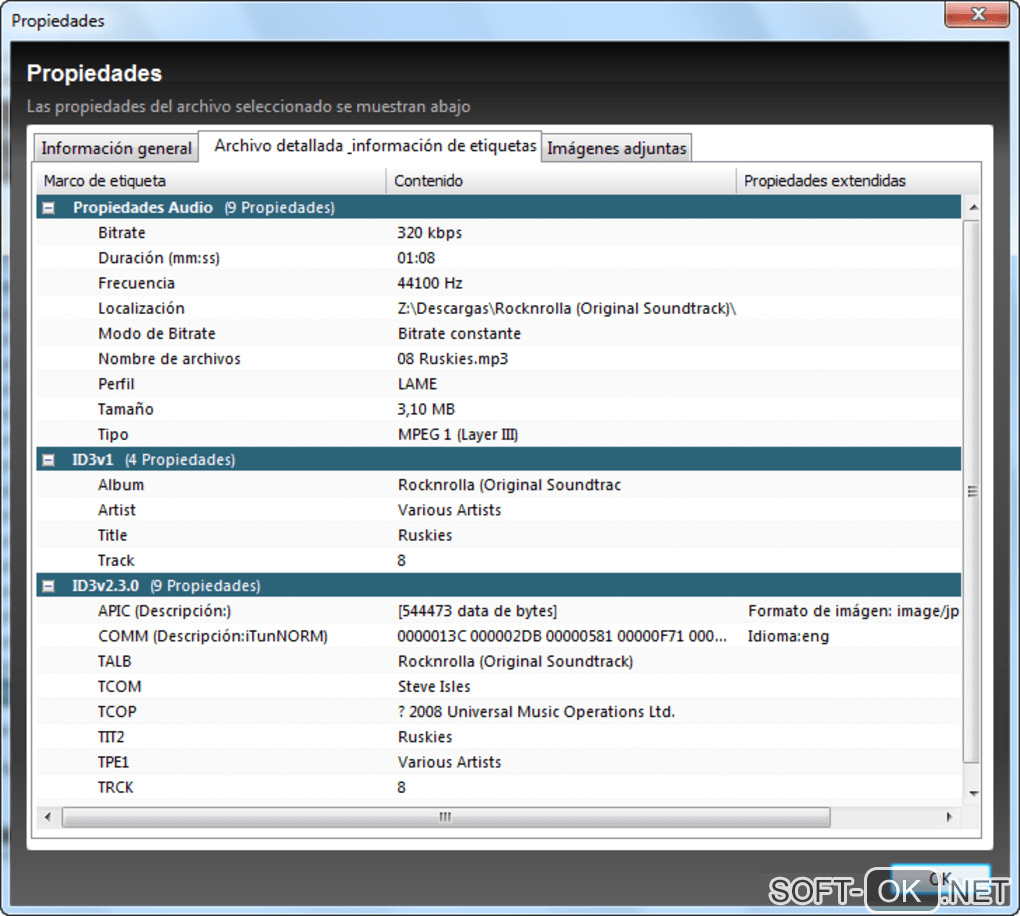Viewport: 1020px width, 916px height.
Task: Open the Imágenes adjuntas tab
Action: coord(616,148)
